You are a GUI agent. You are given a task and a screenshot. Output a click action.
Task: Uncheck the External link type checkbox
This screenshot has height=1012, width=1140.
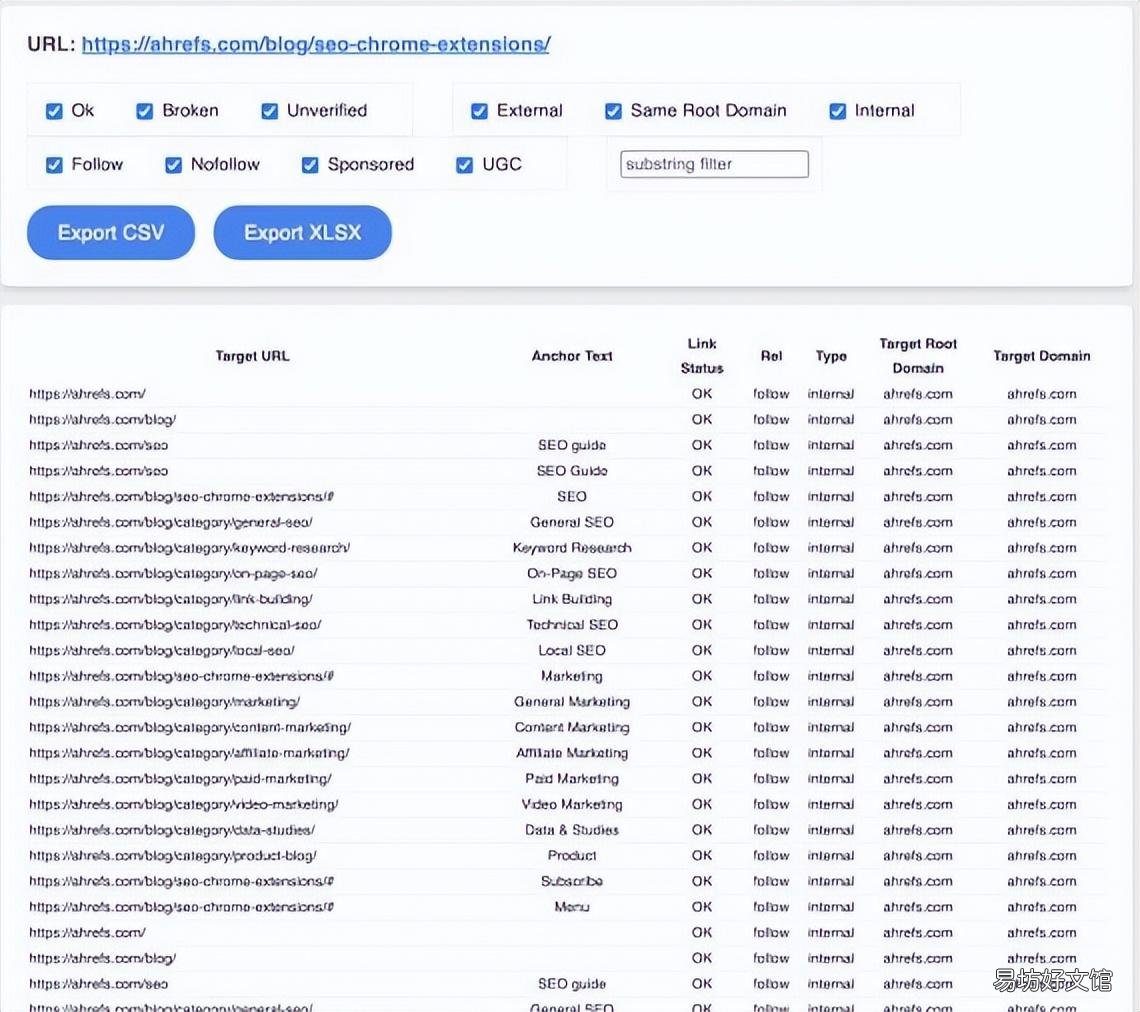(x=479, y=111)
